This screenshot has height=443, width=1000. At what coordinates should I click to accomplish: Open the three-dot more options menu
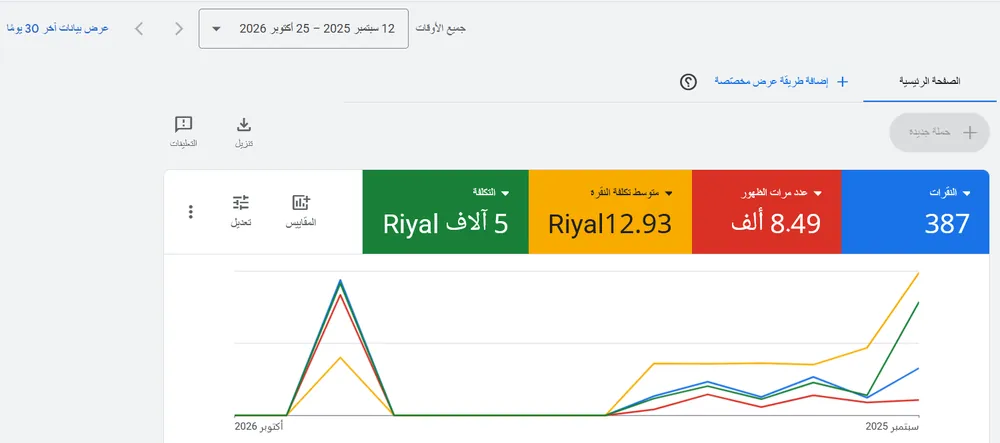pyautogui.click(x=190, y=212)
